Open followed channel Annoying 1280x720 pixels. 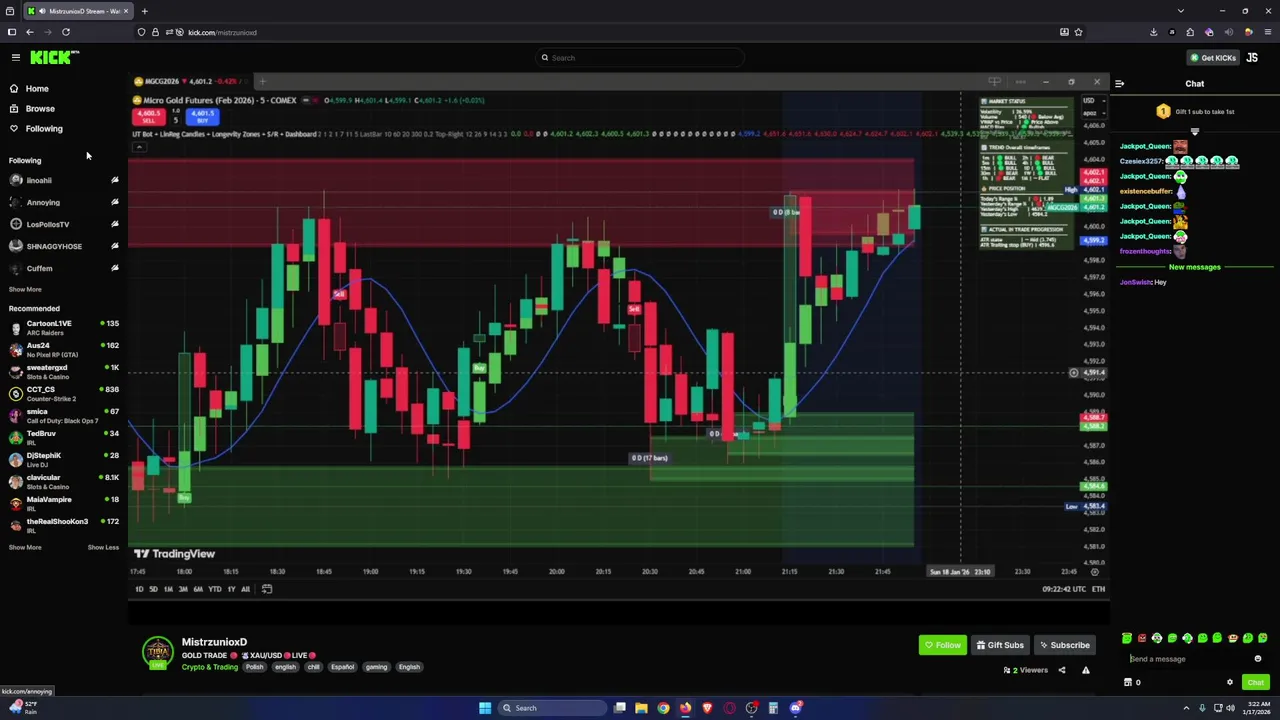click(x=43, y=202)
